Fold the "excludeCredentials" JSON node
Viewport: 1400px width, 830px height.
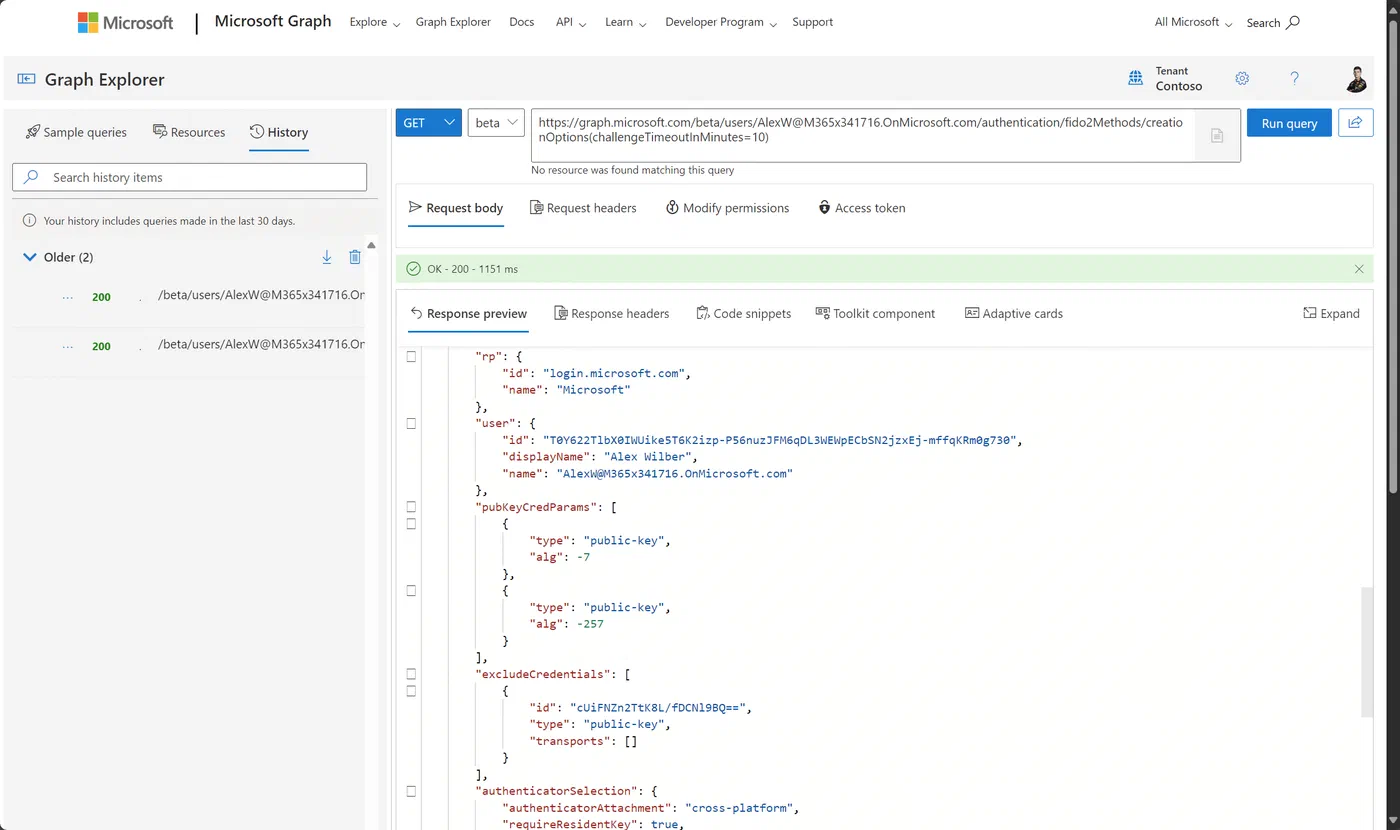pos(411,674)
